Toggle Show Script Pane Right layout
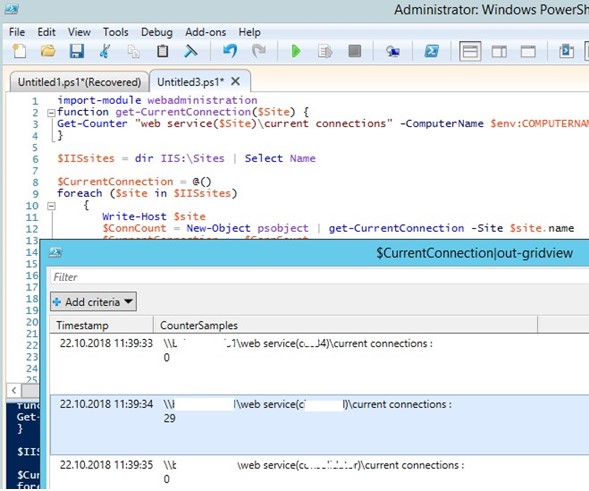This screenshot has height=491, width=589. [x=499, y=51]
